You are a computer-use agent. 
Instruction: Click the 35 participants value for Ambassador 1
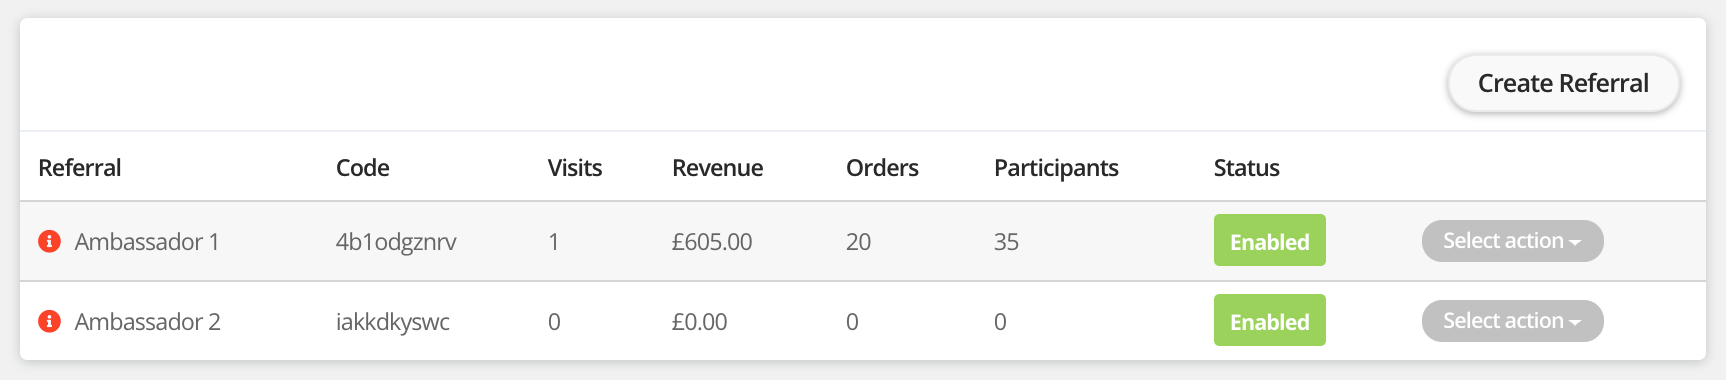click(1006, 242)
